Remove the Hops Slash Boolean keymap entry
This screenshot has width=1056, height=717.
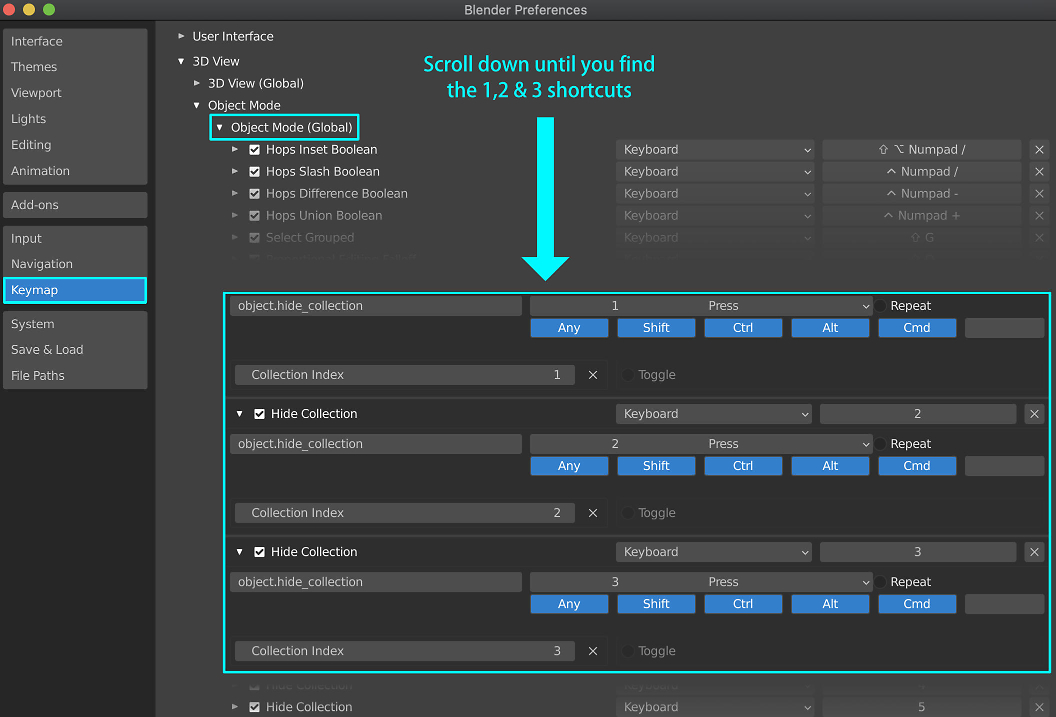pyautogui.click(x=1039, y=172)
